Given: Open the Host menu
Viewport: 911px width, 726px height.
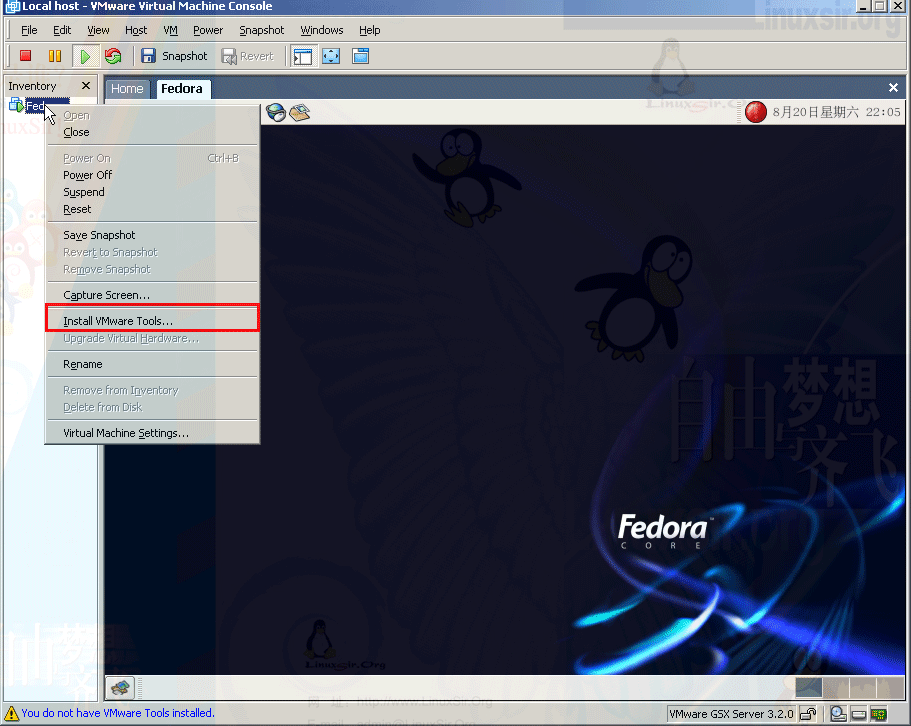Looking at the screenshot, I should coord(136,30).
